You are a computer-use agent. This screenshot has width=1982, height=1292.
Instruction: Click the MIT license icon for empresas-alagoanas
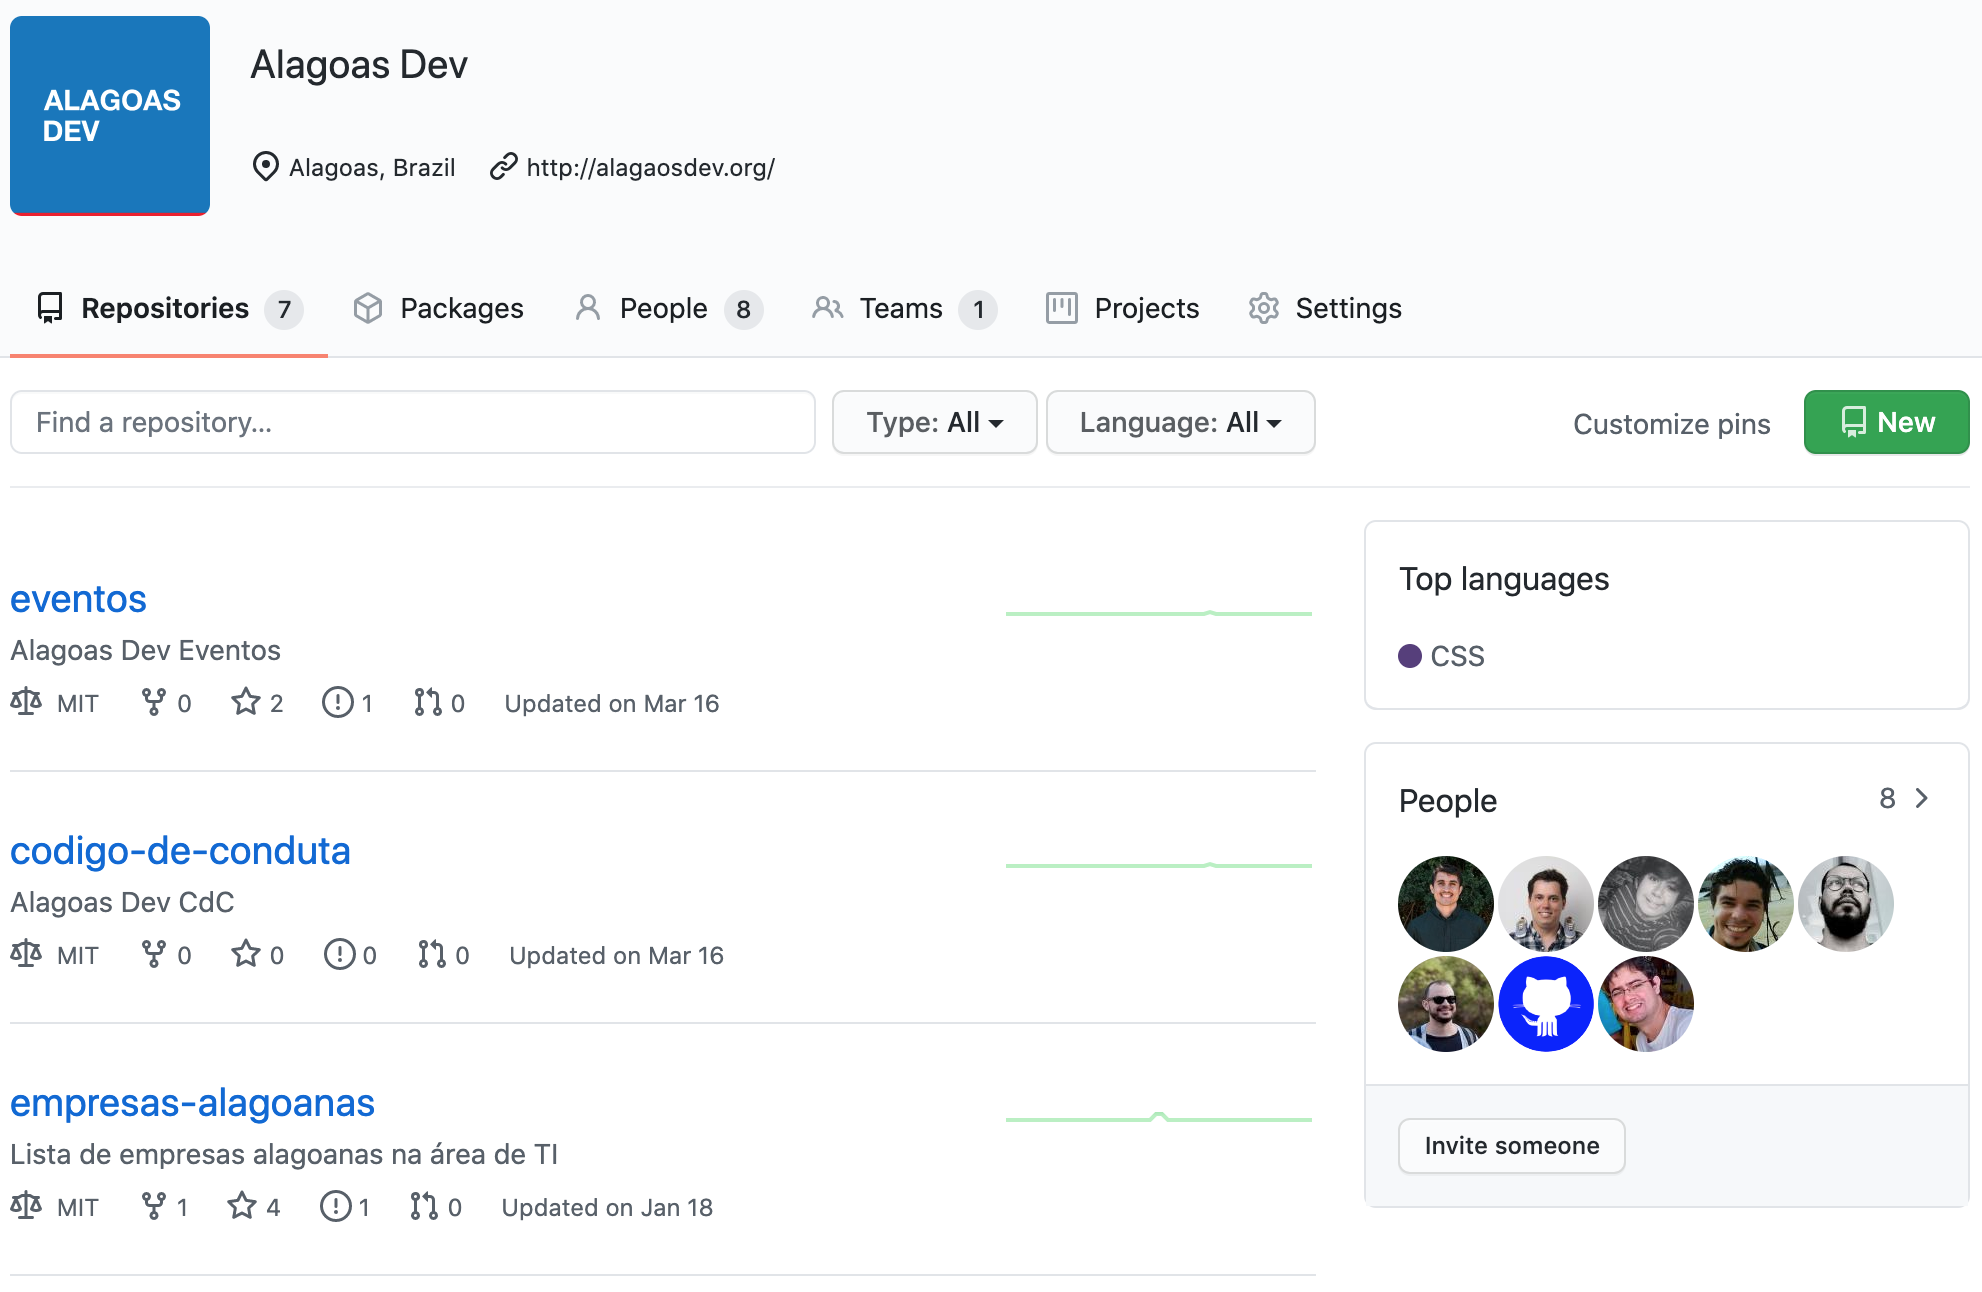click(26, 1206)
